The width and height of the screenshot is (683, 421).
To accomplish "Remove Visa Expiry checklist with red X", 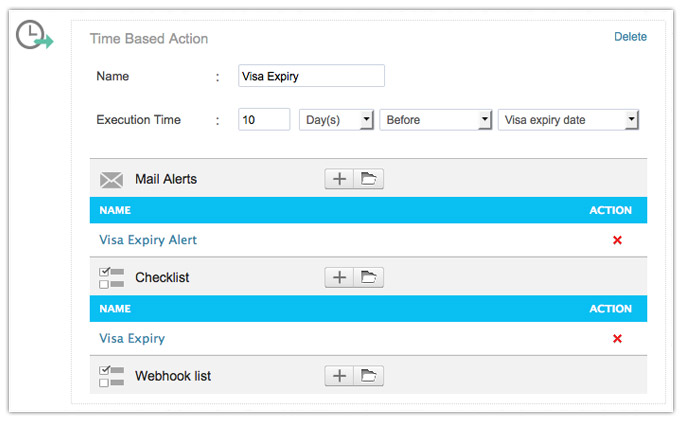I will click(x=617, y=339).
